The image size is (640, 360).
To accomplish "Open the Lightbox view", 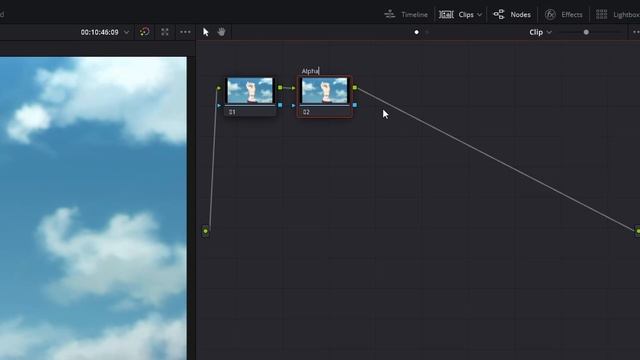I will (618, 15).
